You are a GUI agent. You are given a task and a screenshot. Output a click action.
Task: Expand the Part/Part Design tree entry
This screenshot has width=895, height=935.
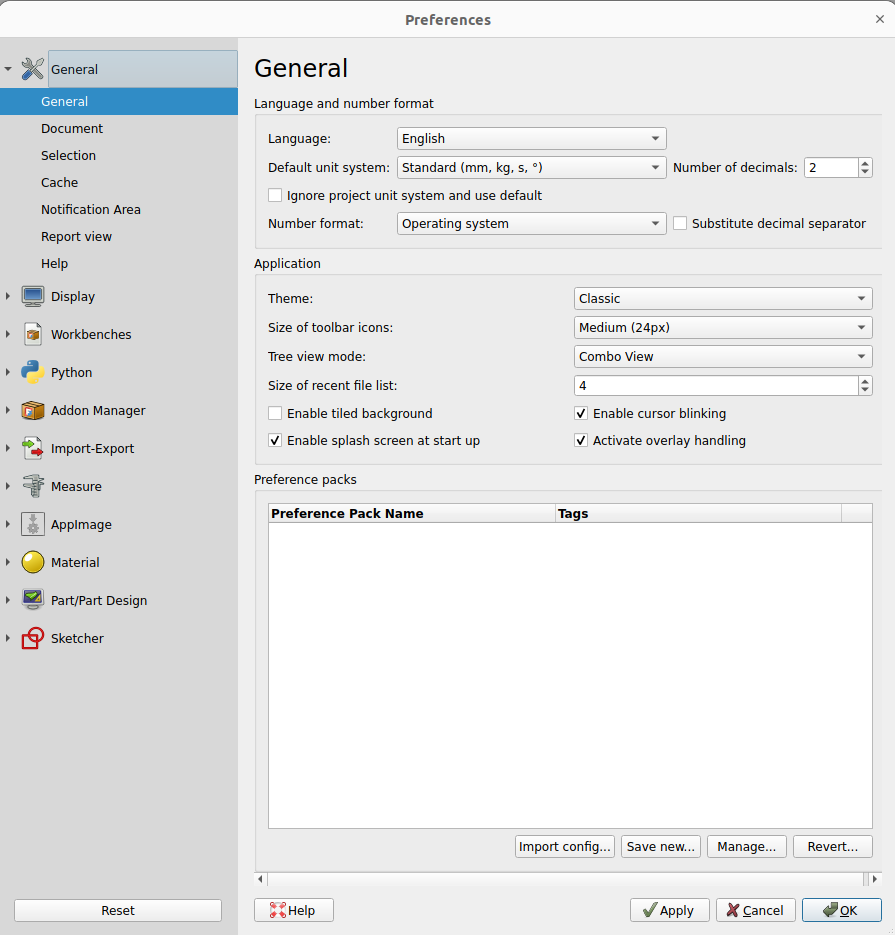point(9,600)
